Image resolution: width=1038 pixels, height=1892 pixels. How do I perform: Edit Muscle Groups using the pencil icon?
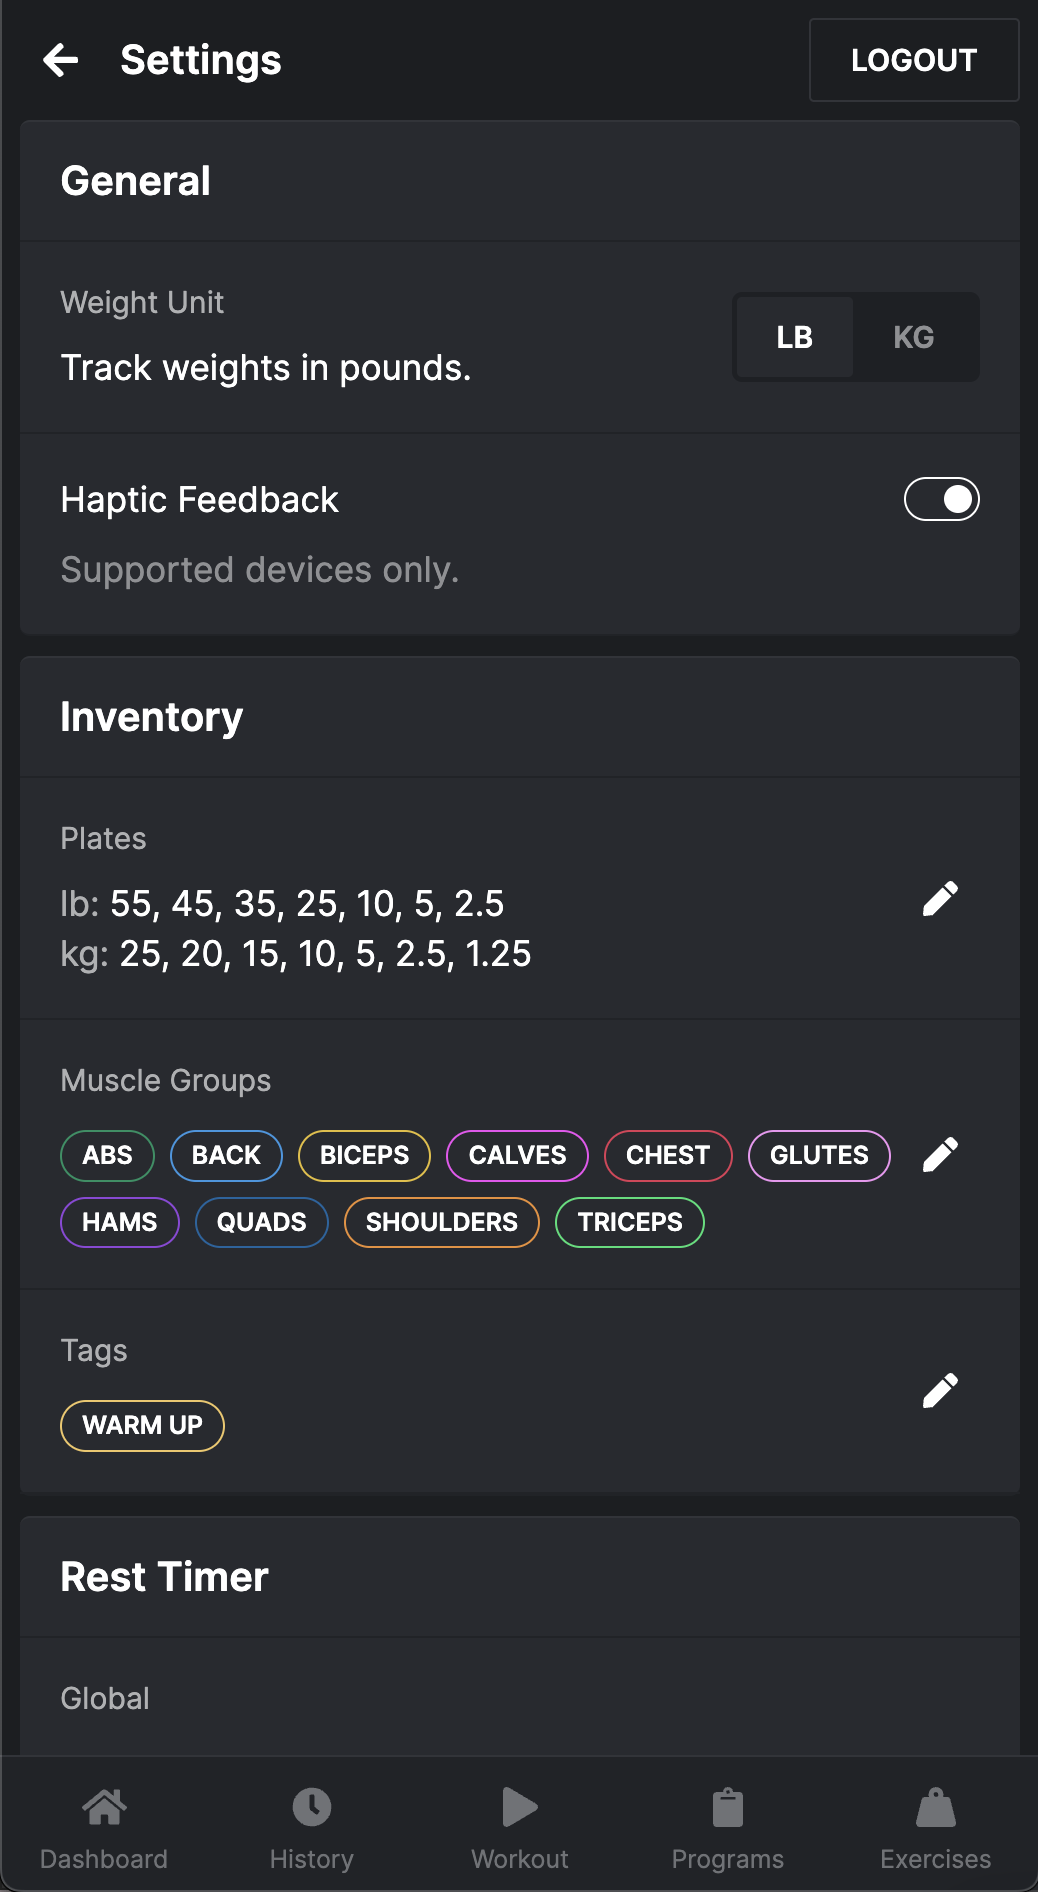point(940,1154)
